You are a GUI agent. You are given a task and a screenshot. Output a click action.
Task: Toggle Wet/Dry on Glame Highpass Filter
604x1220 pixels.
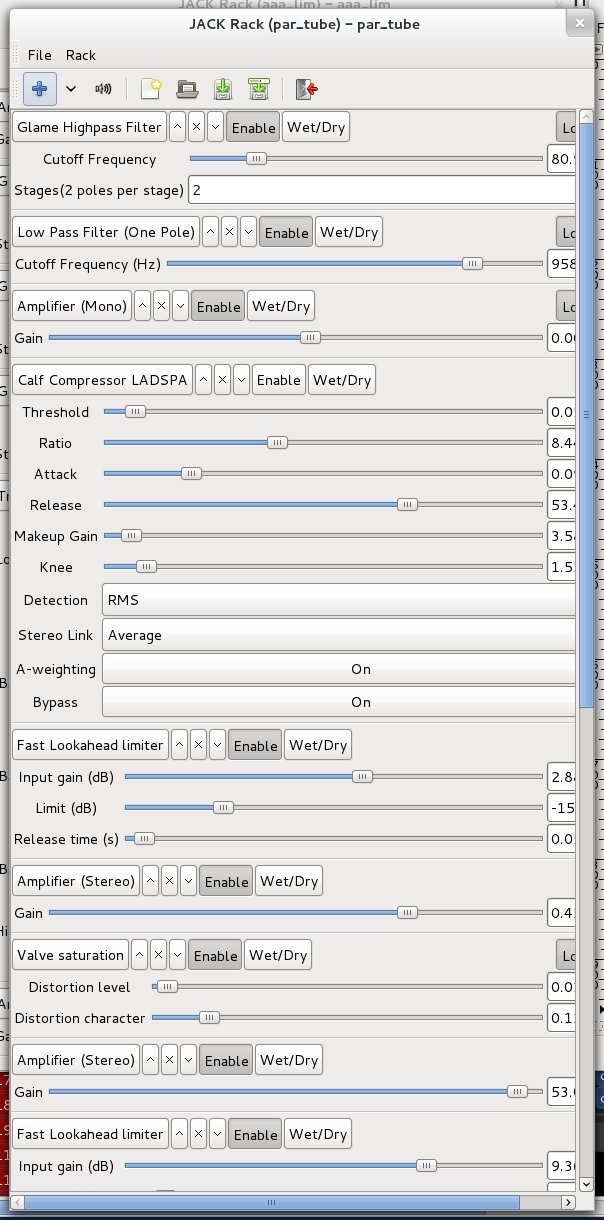pos(316,127)
